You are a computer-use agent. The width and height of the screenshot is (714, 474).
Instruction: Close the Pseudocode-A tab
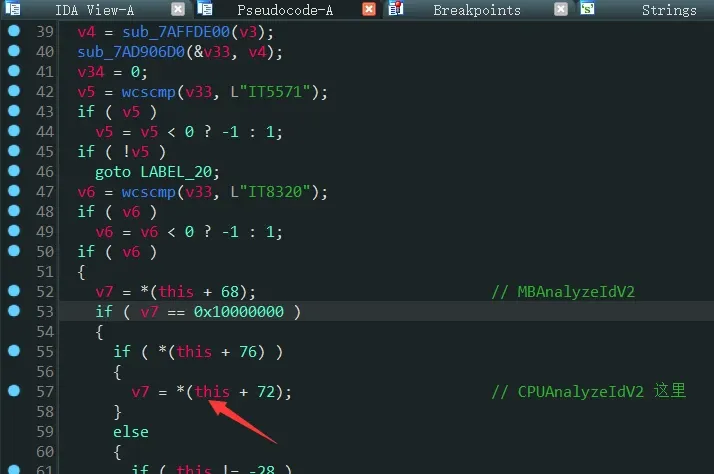click(x=369, y=9)
